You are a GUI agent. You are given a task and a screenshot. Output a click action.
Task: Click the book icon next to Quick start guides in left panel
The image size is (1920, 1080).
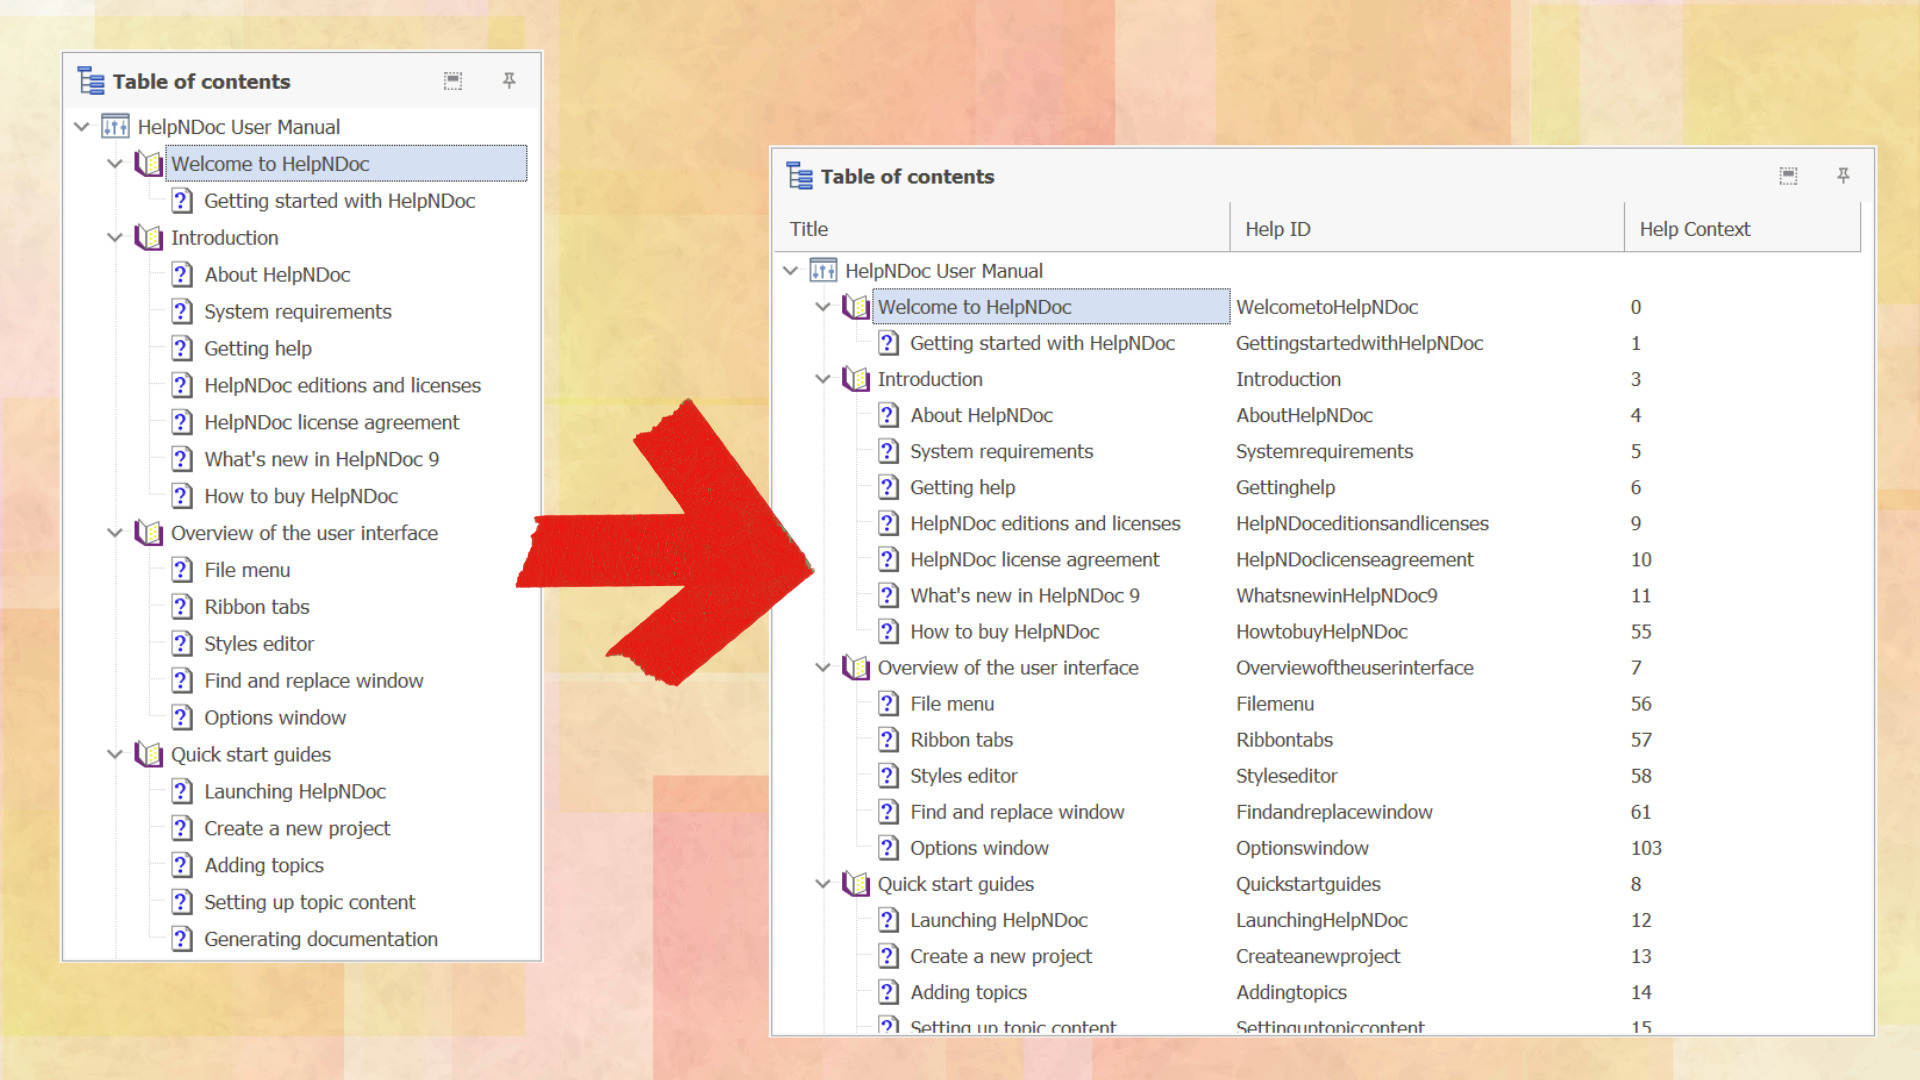[149, 754]
